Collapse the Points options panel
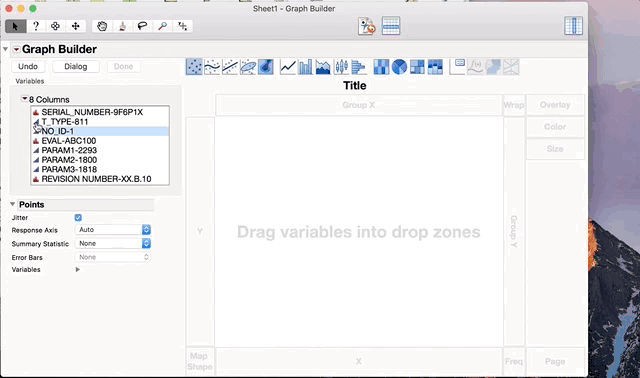Screen dimensions: 640x378 pos(13,204)
